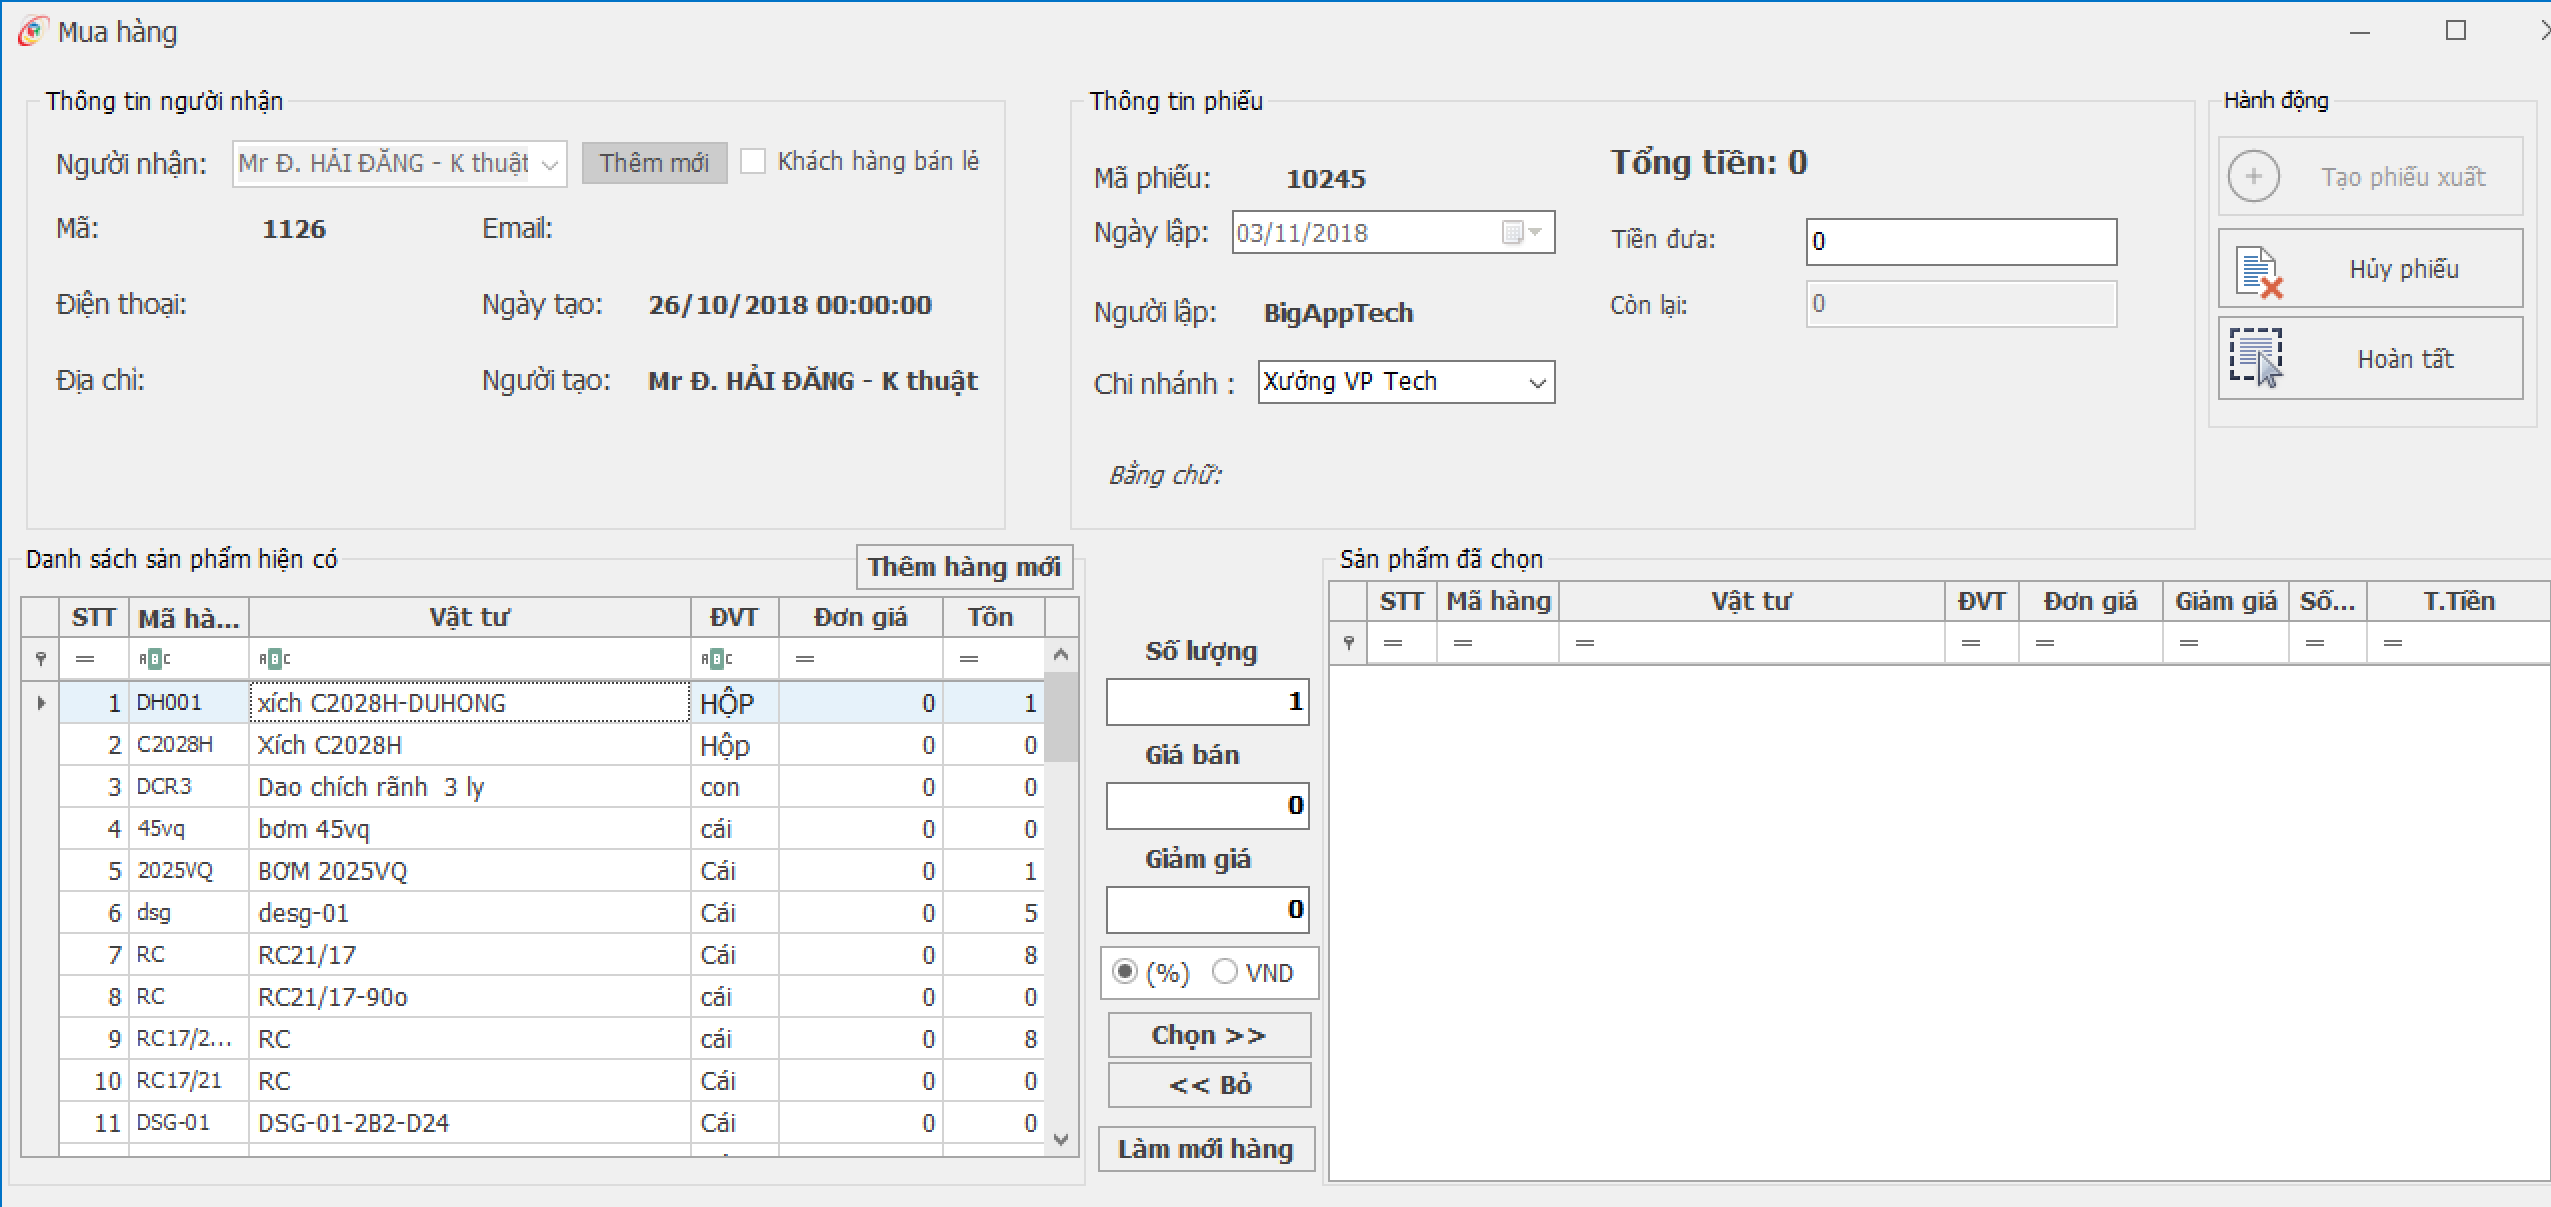Click the Tạo phiếu xuất plus icon
The width and height of the screenshot is (2551, 1207).
click(2254, 177)
